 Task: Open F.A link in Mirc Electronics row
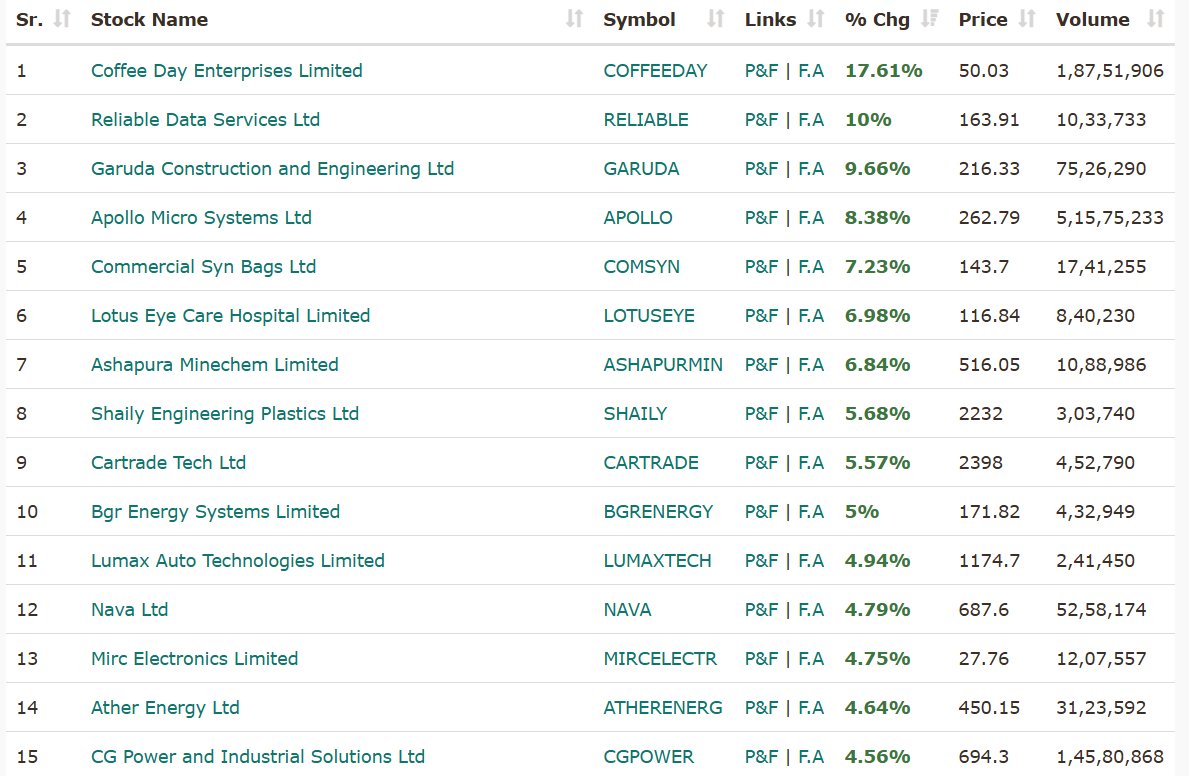811,658
